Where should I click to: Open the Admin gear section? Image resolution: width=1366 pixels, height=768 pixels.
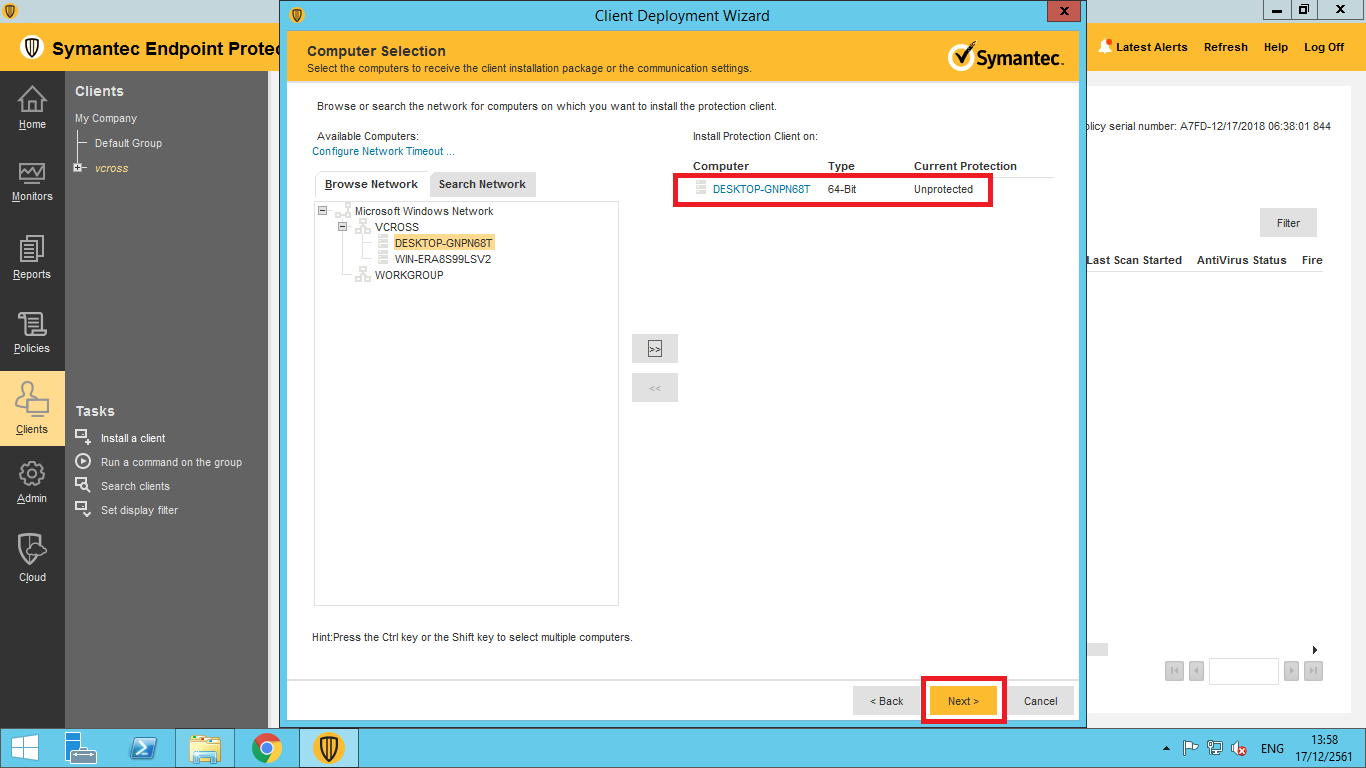point(32,481)
